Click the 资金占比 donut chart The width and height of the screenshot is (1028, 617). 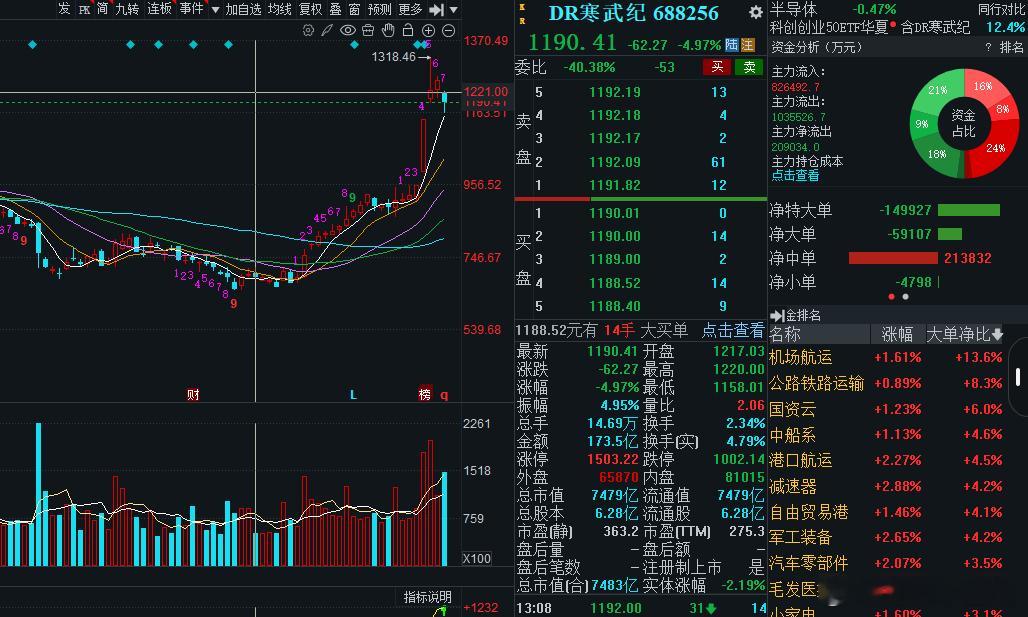coord(964,123)
